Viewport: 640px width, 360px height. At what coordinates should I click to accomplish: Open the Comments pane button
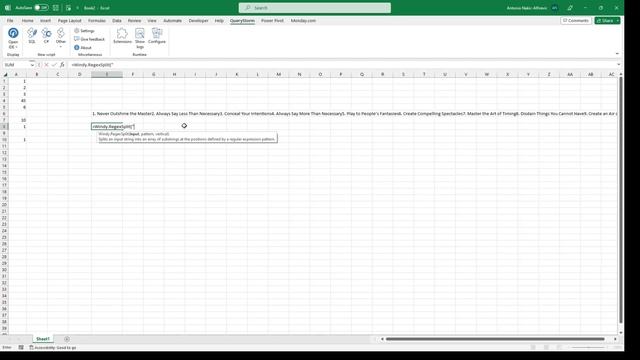(576, 20)
